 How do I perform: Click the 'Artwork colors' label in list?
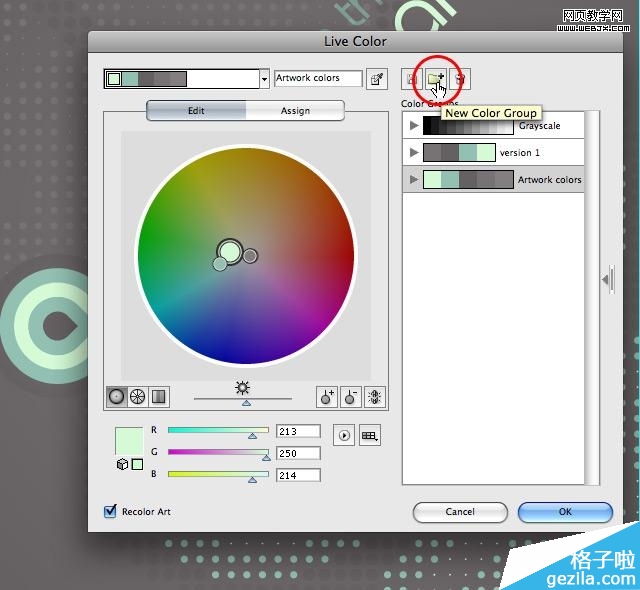click(549, 180)
